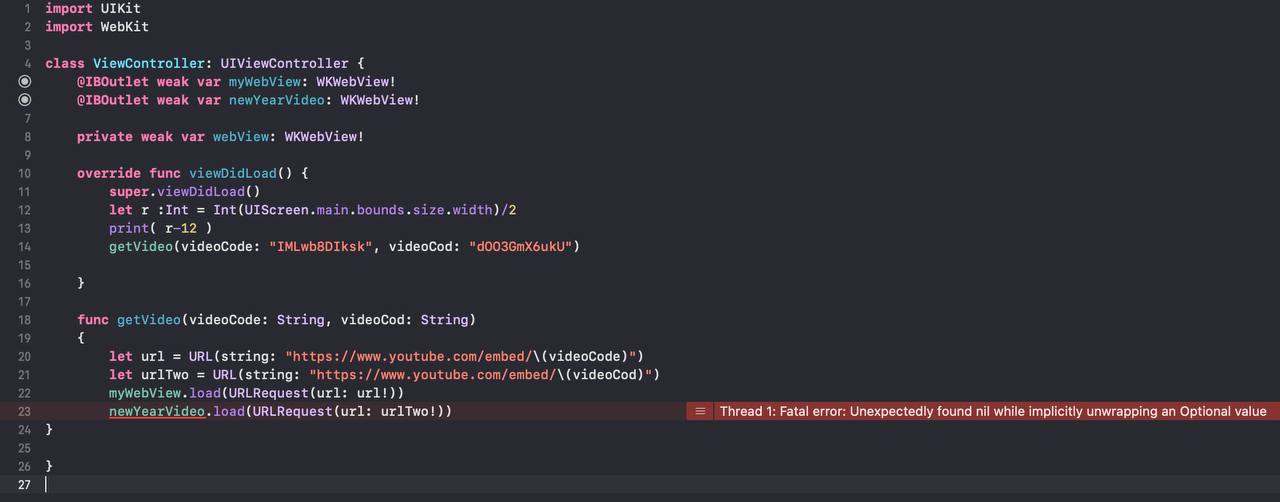Image resolution: width=1280 pixels, height=502 pixels.
Task: Click the '@IBOutlet' attribute on line 5
Action: tap(113, 81)
